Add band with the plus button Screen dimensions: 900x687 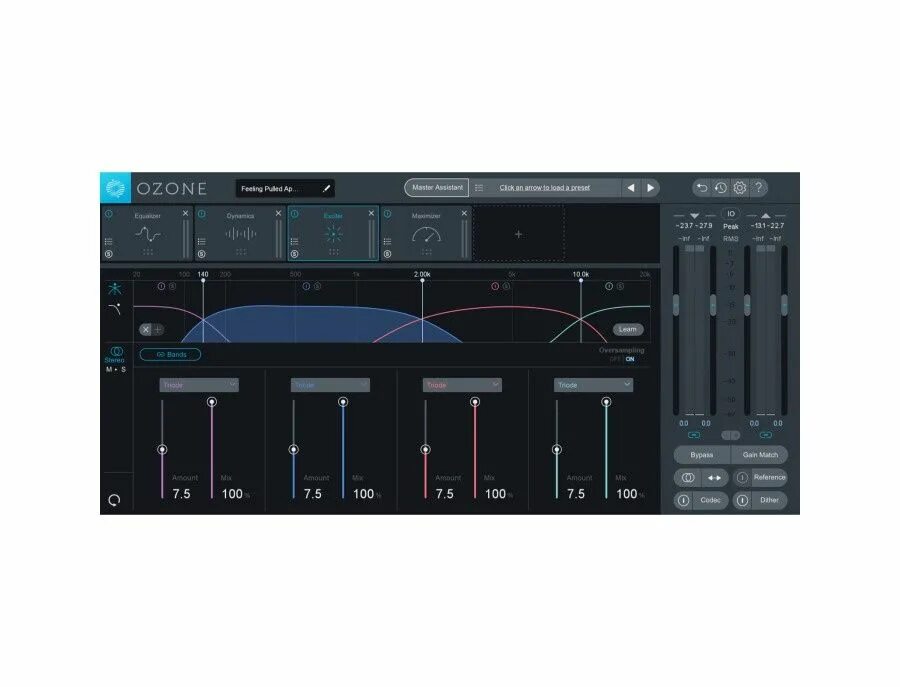pyautogui.click(x=158, y=329)
